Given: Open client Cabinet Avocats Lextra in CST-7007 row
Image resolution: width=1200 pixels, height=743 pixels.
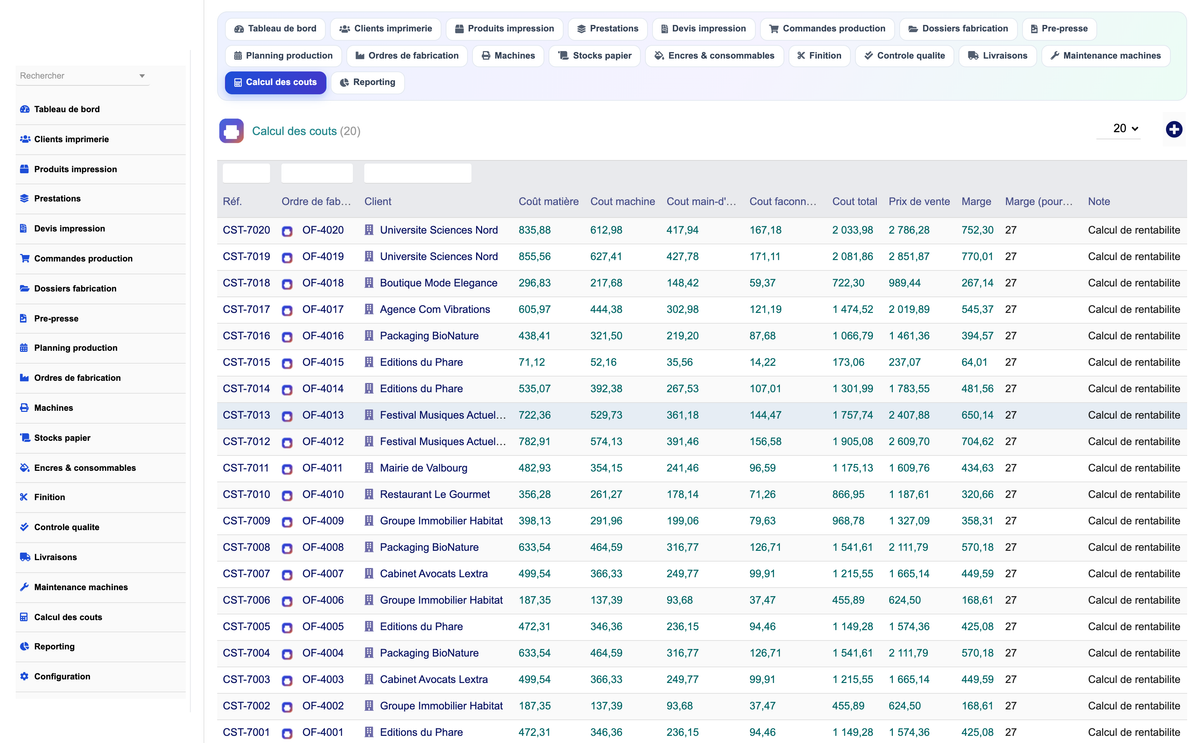Looking at the screenshot, I should 434,574.
